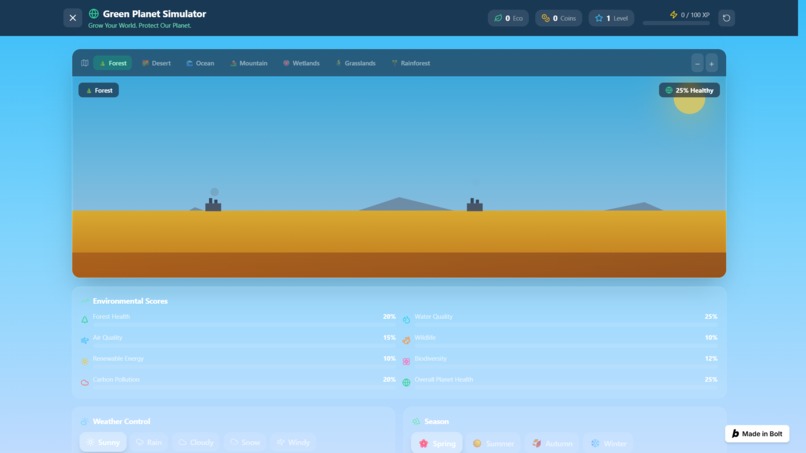Switch to the Forest biome tab
The height and width of the screenshot is (453, 806).
pos(113,63)
